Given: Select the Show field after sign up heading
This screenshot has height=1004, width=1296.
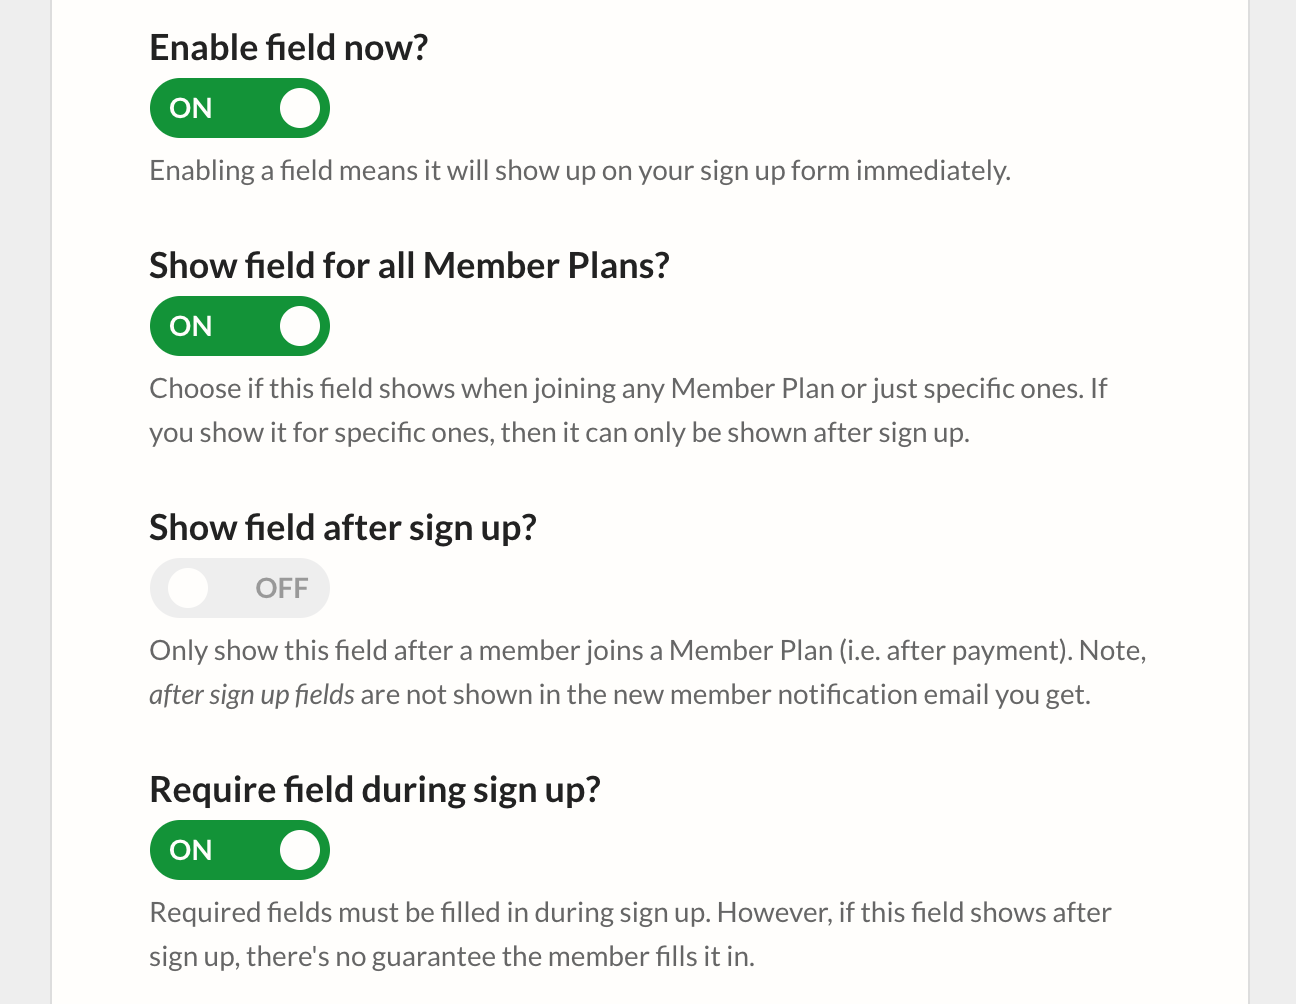Looking at the screenshot, I should (x=343, y=526).
